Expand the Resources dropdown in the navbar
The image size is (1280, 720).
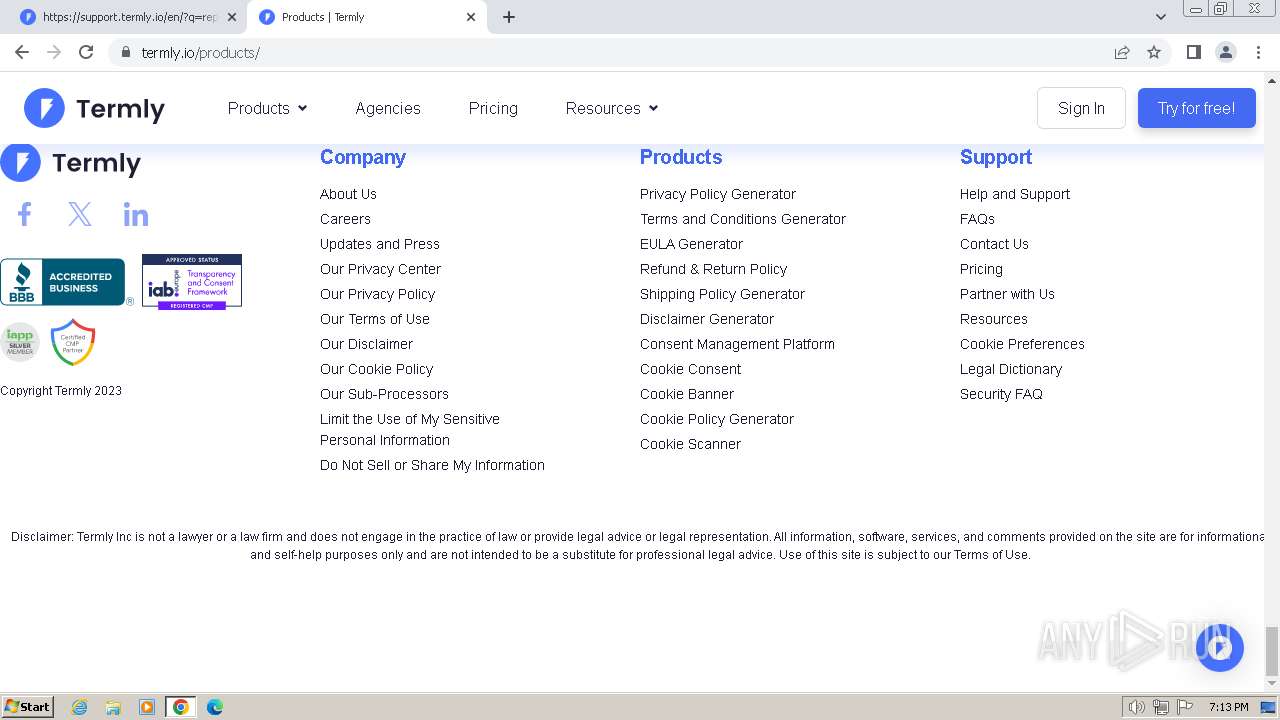tap(612, 108)
